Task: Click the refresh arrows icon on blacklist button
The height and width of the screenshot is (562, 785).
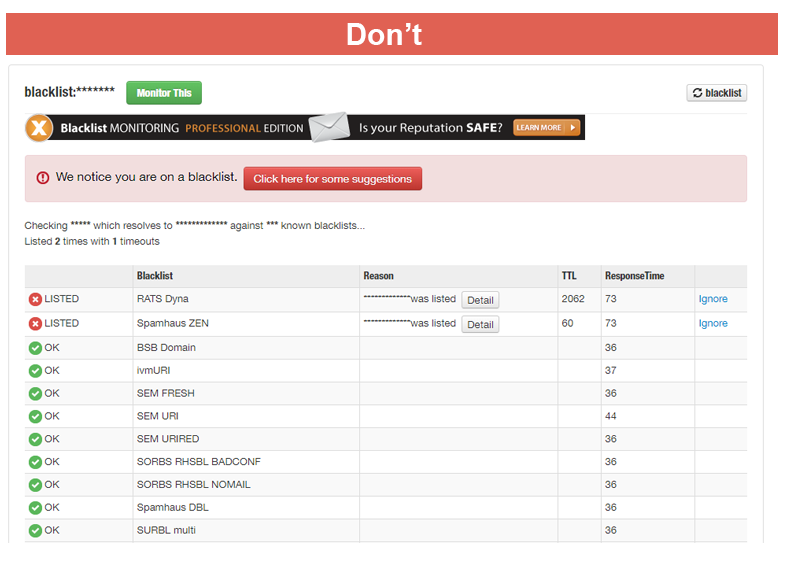Action: (x=697, y=93)
